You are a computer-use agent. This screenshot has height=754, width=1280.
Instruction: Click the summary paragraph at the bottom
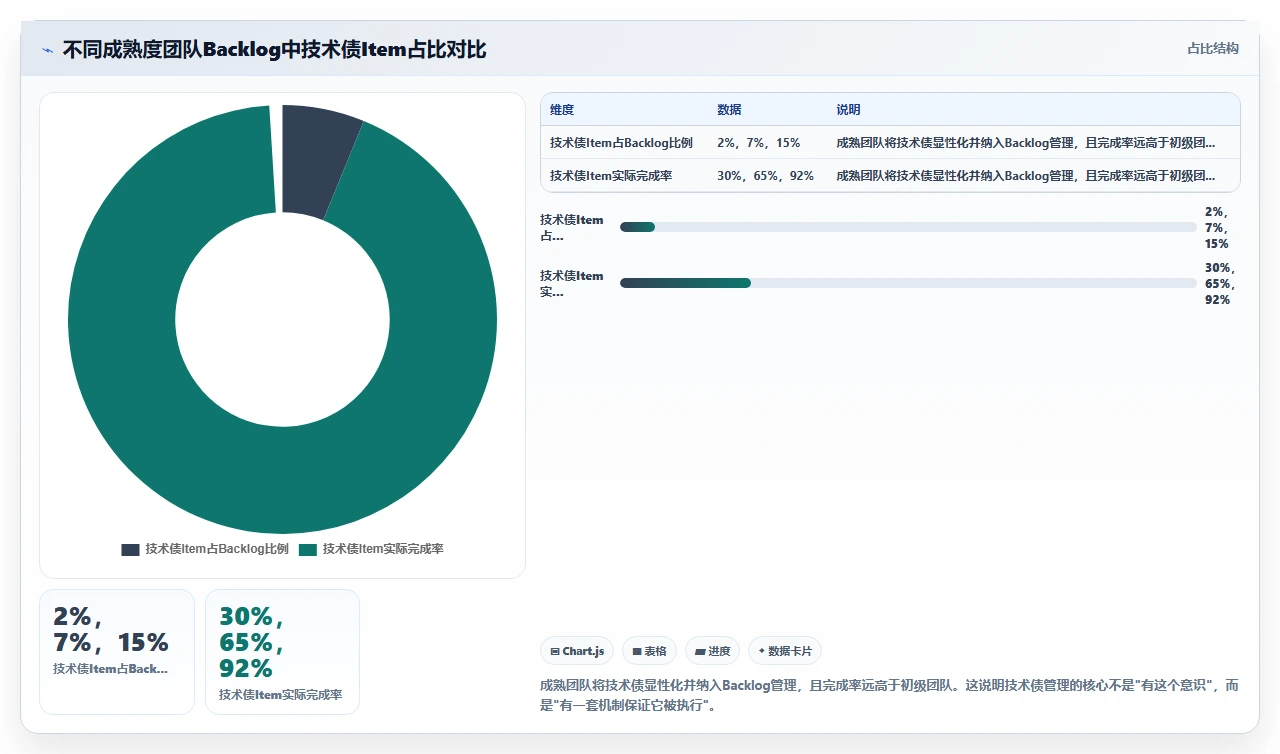(890, 695)
